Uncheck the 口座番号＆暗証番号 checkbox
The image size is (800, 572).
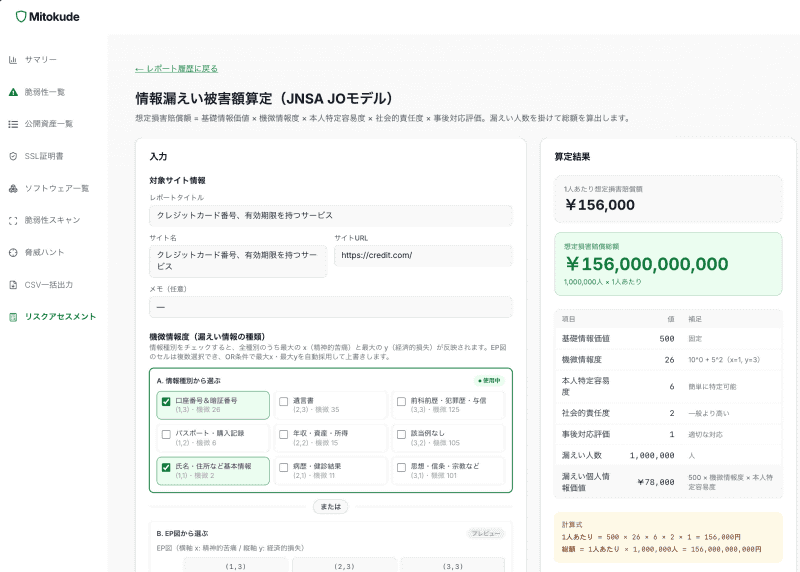[x=166, y=402]
